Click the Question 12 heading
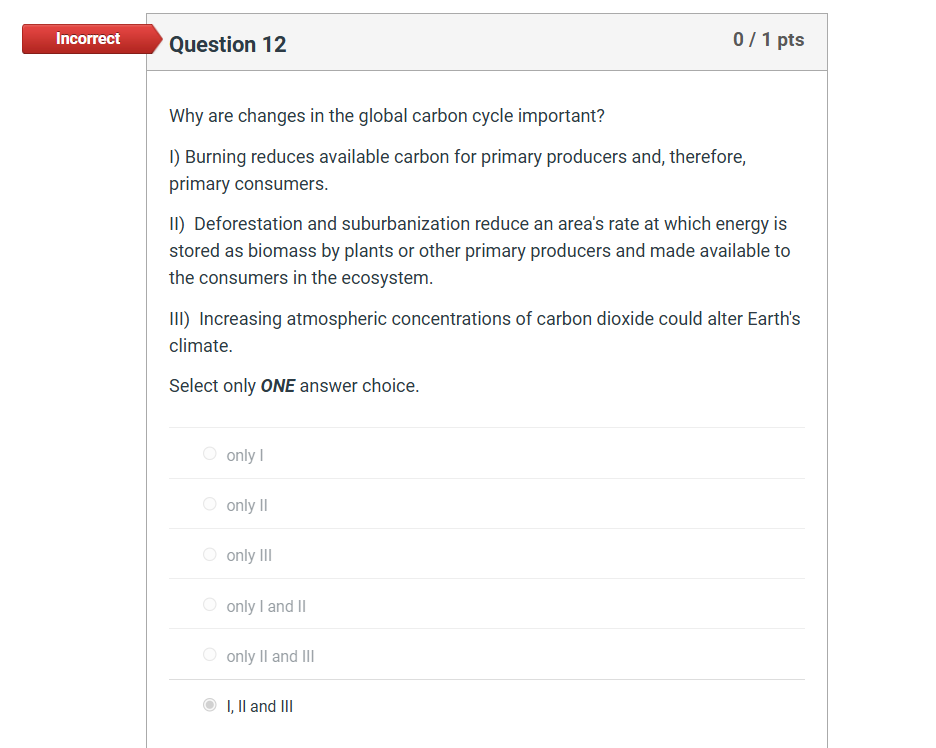 coord(227,45)
